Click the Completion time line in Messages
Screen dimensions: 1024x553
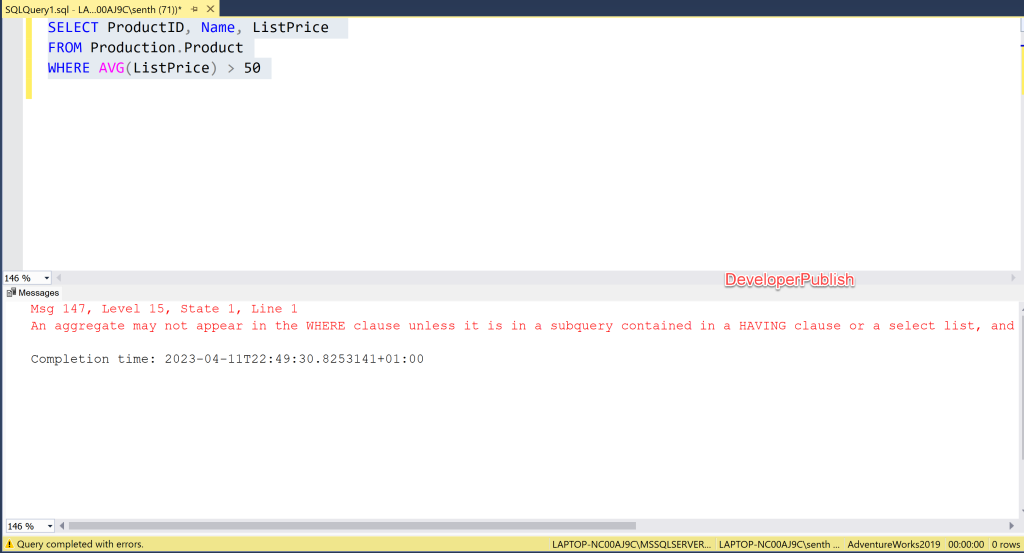227,359
